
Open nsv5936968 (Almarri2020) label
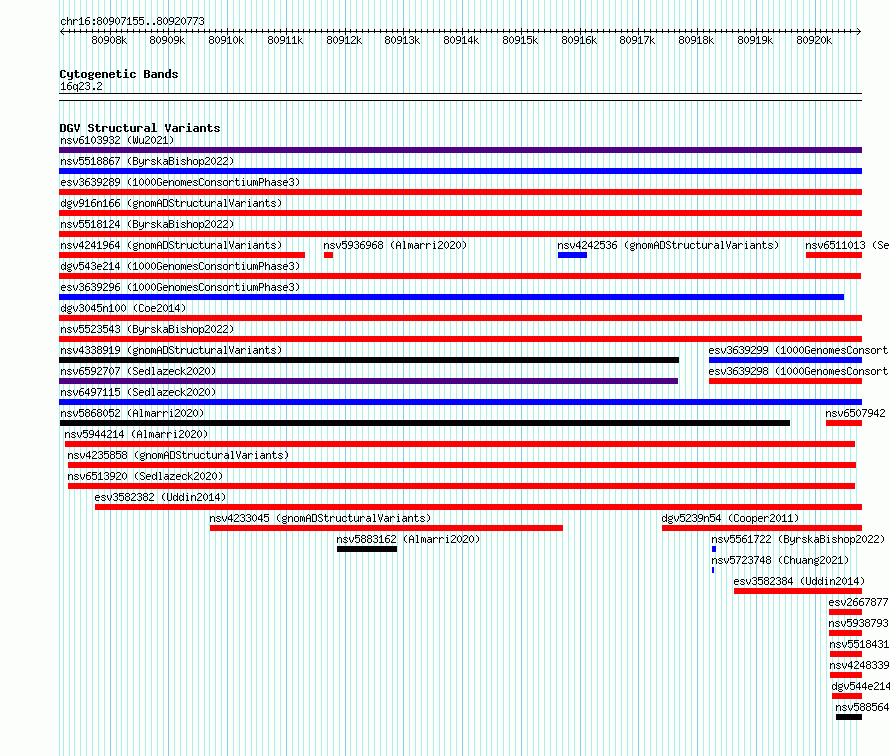coord(395,245)
